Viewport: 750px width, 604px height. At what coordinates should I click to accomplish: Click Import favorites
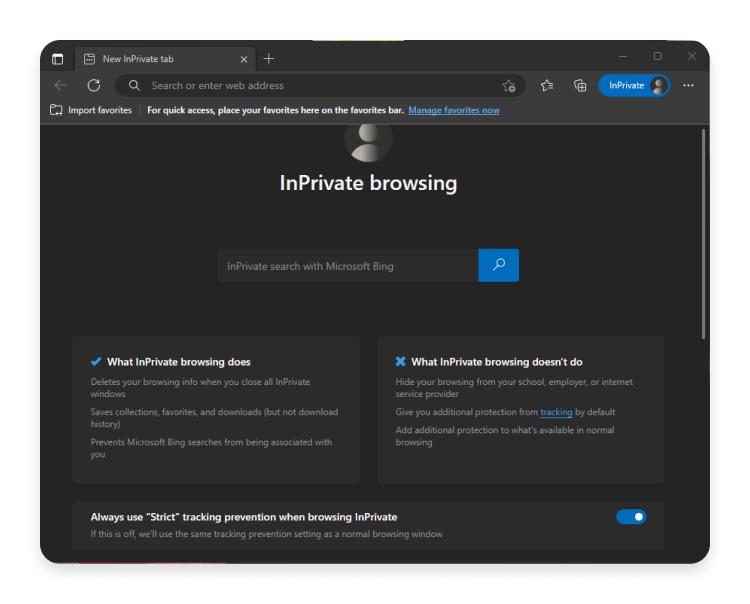point(91,110)
